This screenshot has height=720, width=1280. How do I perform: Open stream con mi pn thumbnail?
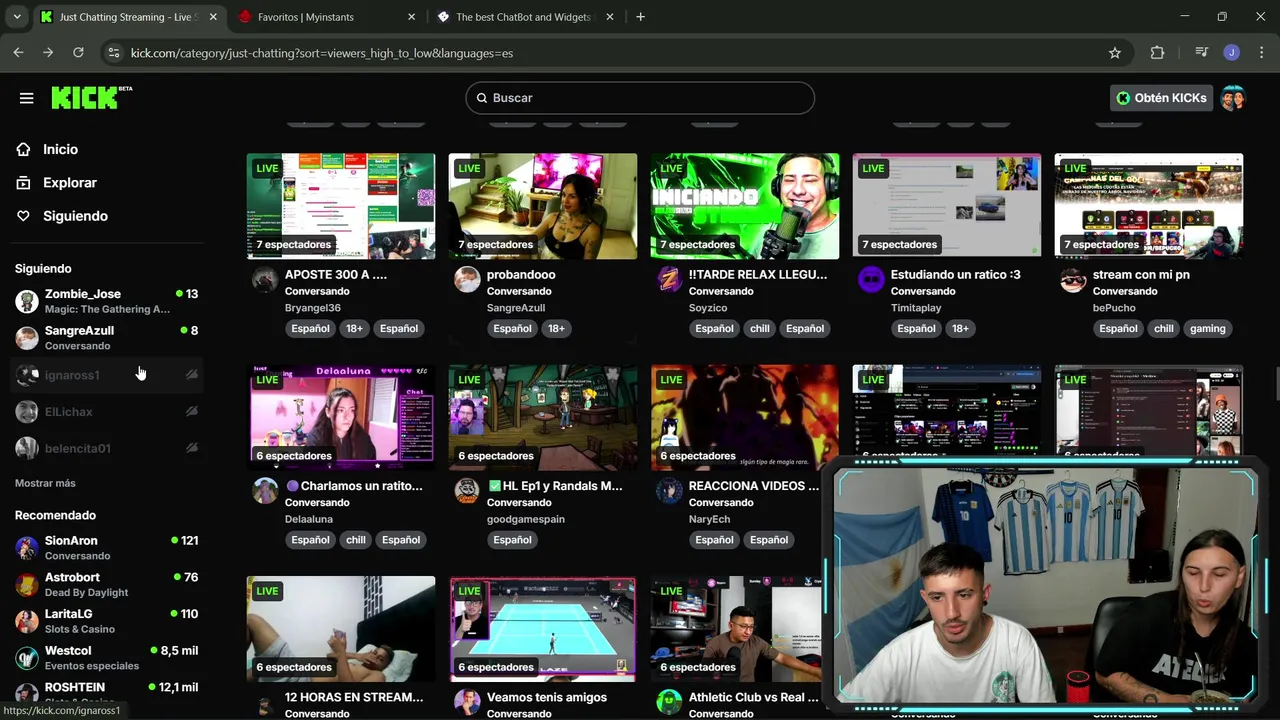[1149, 206]
